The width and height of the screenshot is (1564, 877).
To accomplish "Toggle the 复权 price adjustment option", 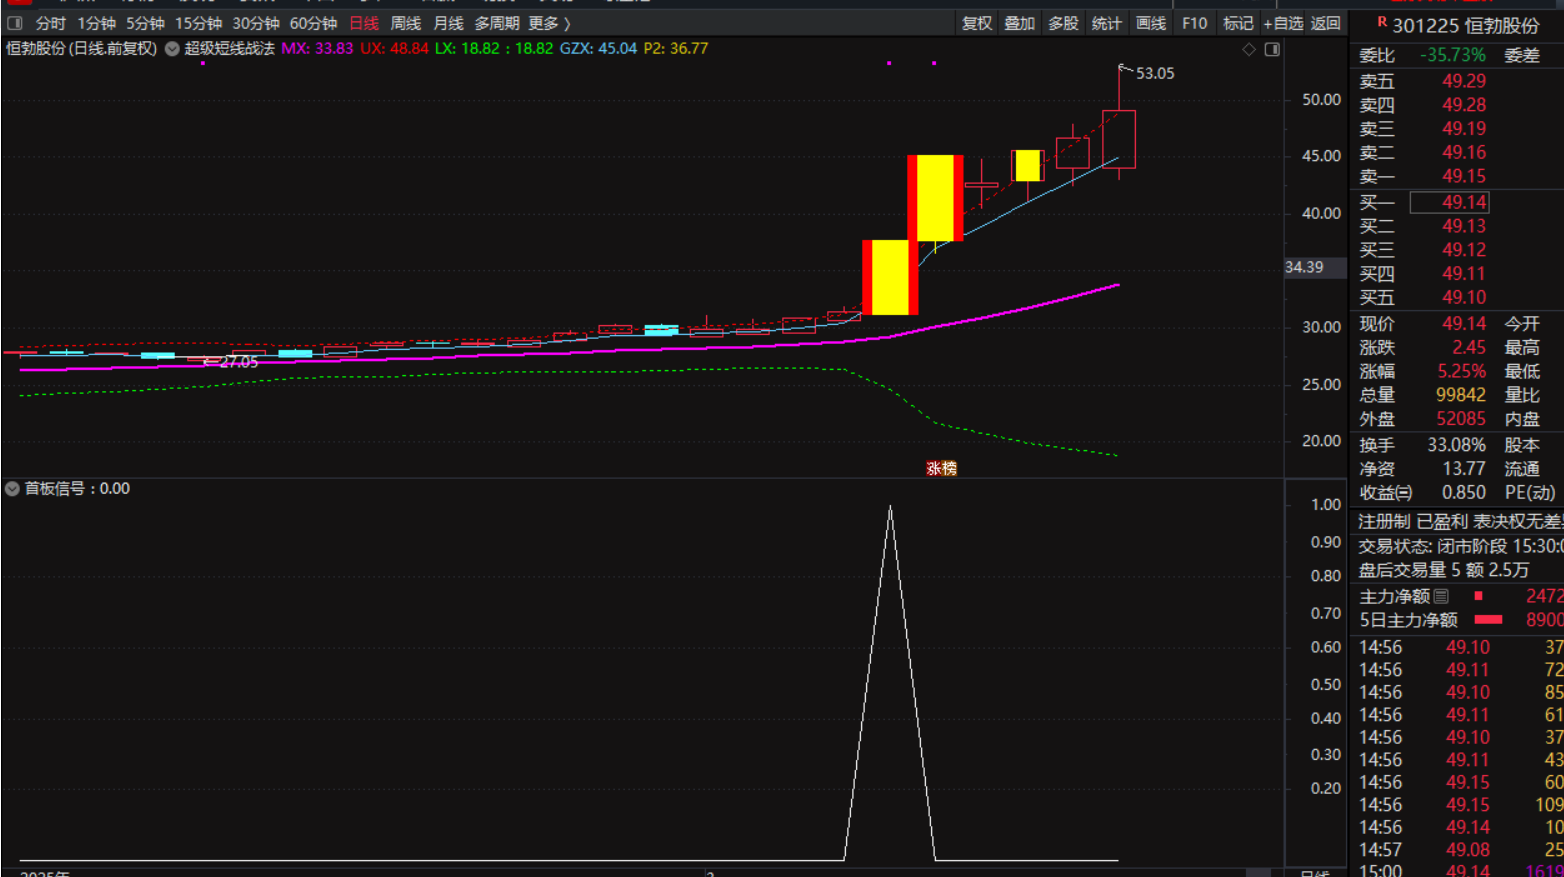I will pos(976,23).
